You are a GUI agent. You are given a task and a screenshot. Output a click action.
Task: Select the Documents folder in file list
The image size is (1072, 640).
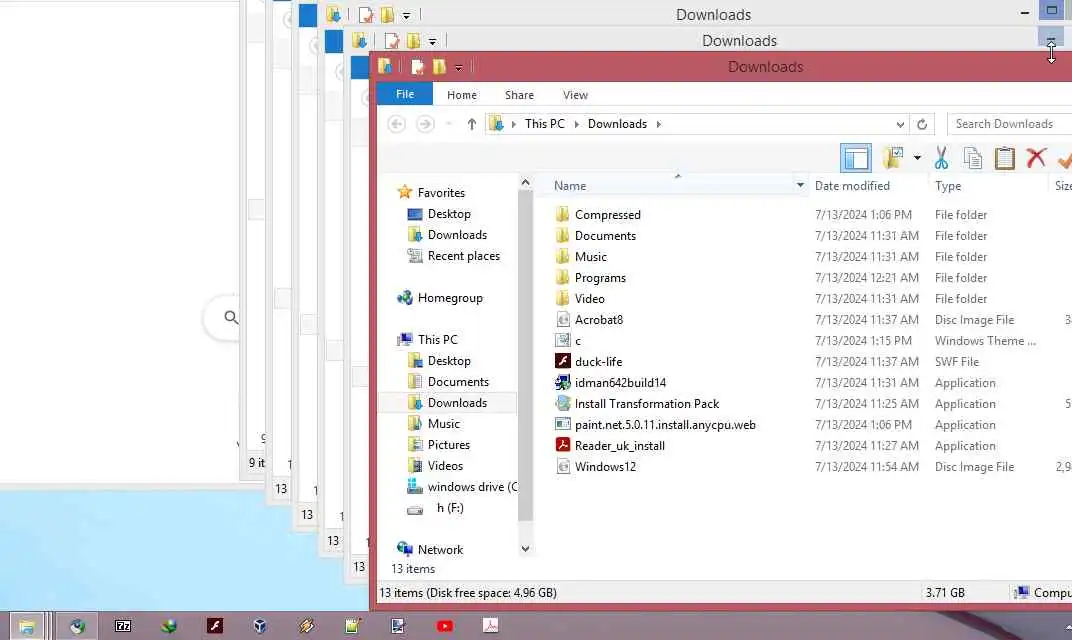605,236
